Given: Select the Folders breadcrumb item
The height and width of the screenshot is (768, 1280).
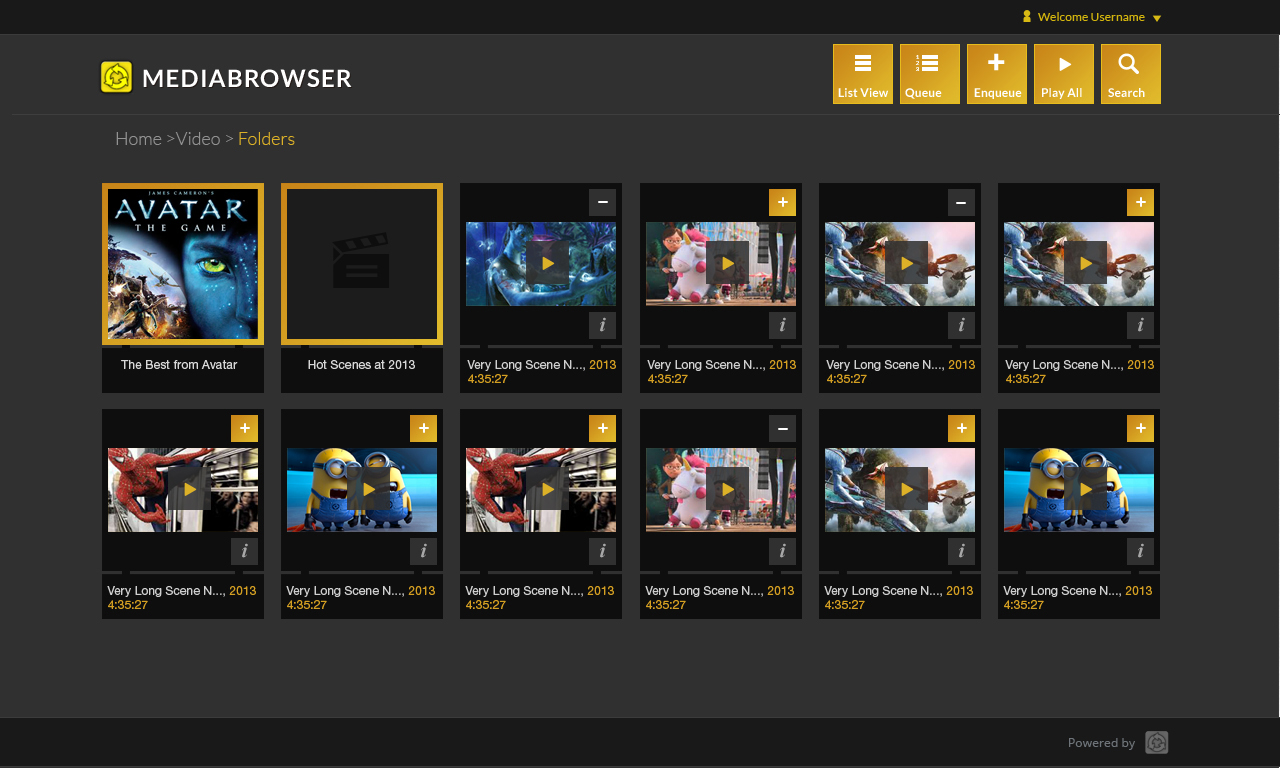Looking at the screenshot, I should pyautogui.click(x=266, y=138).
